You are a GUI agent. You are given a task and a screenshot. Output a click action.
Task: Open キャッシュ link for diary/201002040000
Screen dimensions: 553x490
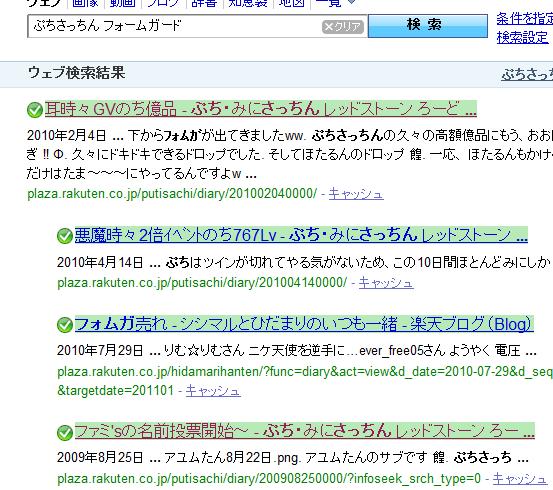(356, 194)
